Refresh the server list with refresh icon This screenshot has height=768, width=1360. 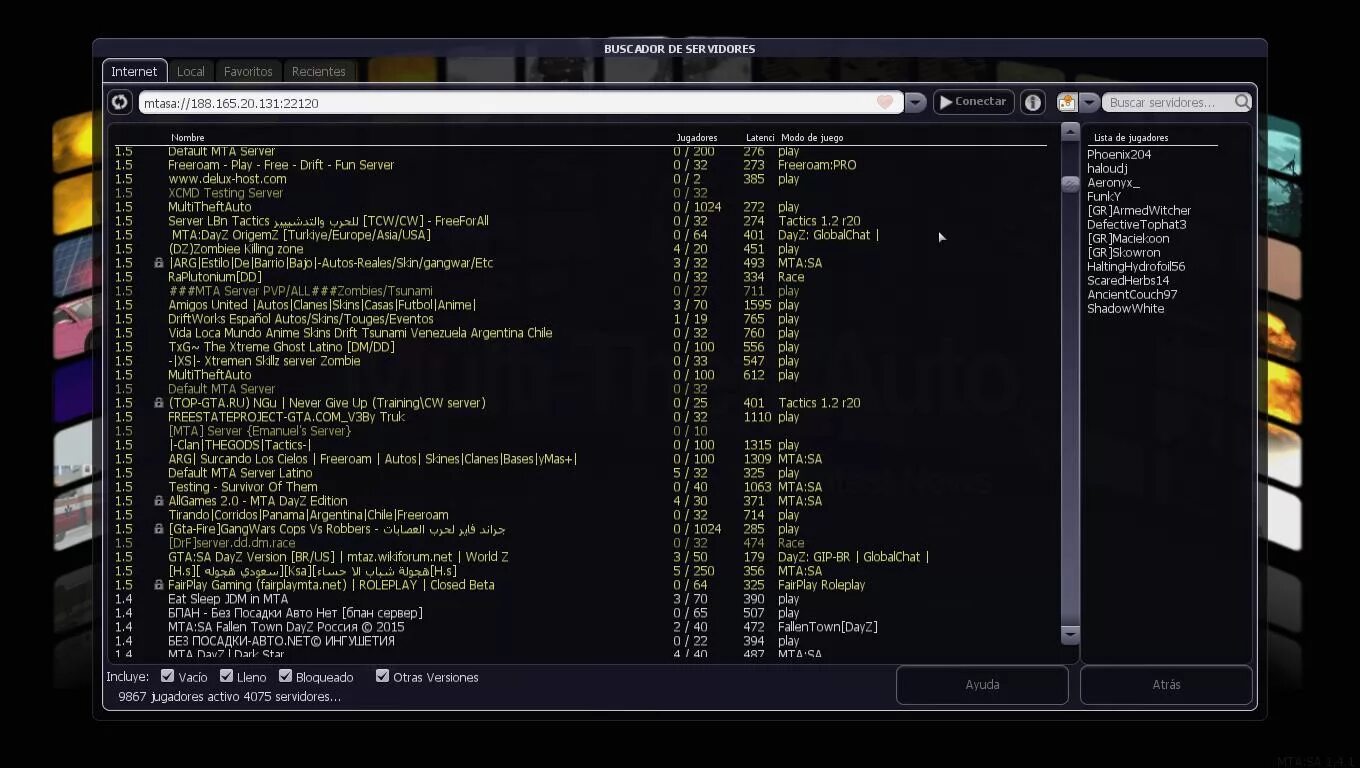pos(119,102)
